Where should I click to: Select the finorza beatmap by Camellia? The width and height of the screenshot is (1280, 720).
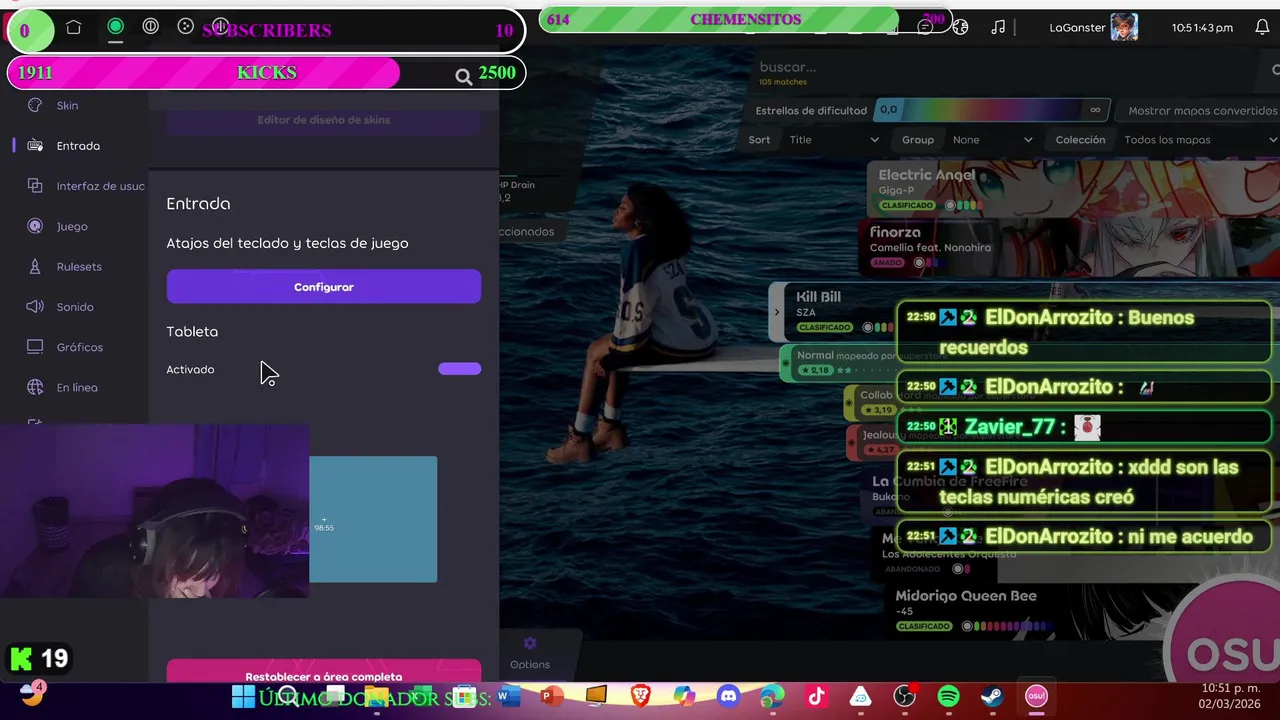click(x=1069, y=247)
